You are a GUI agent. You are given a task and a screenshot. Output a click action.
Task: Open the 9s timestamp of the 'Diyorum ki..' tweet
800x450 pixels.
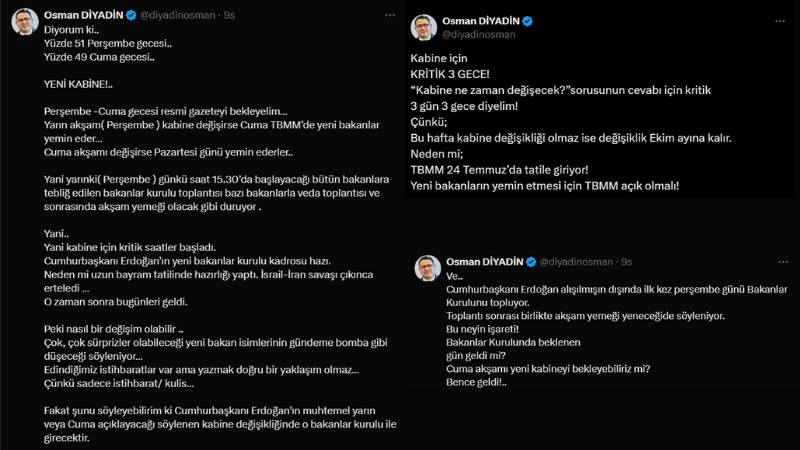pos(229,15)
